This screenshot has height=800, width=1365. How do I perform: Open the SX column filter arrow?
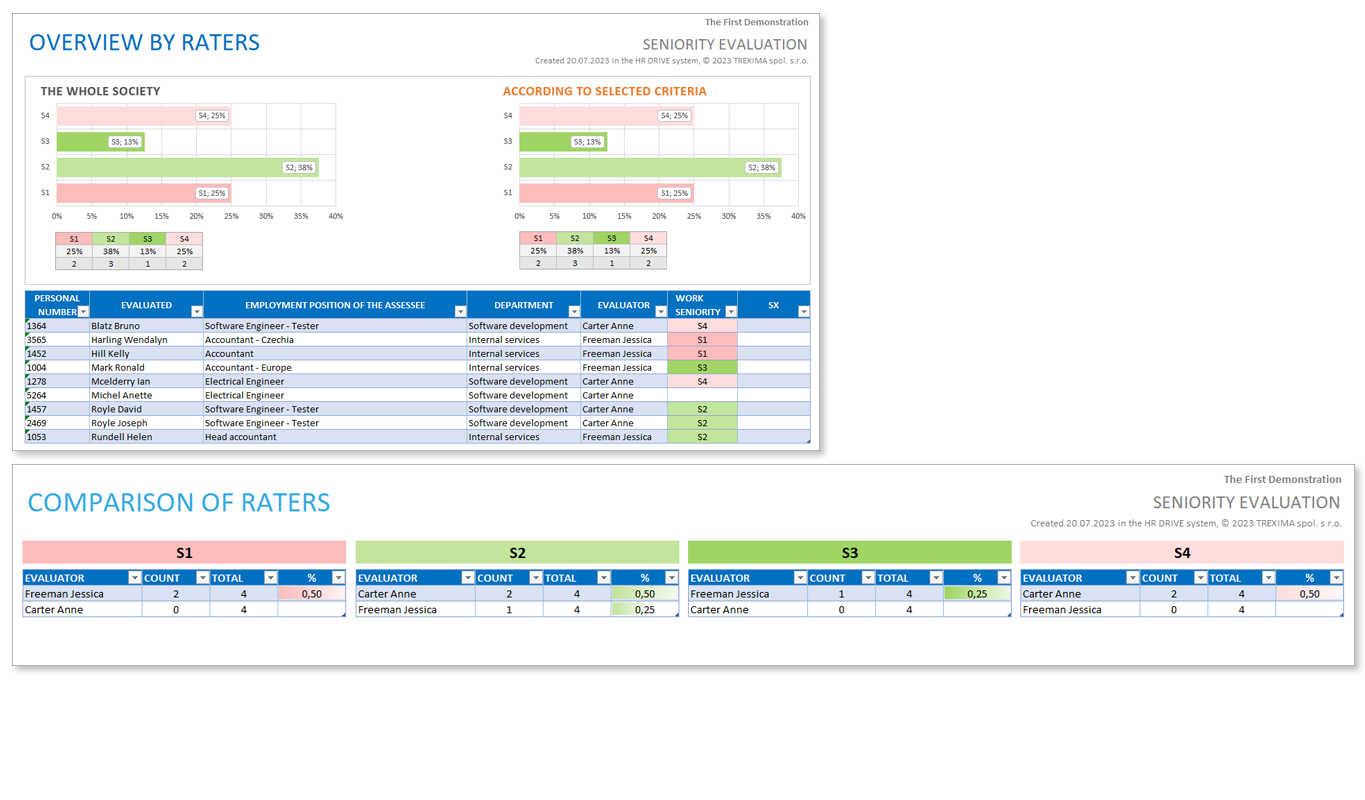coord(804,311)
